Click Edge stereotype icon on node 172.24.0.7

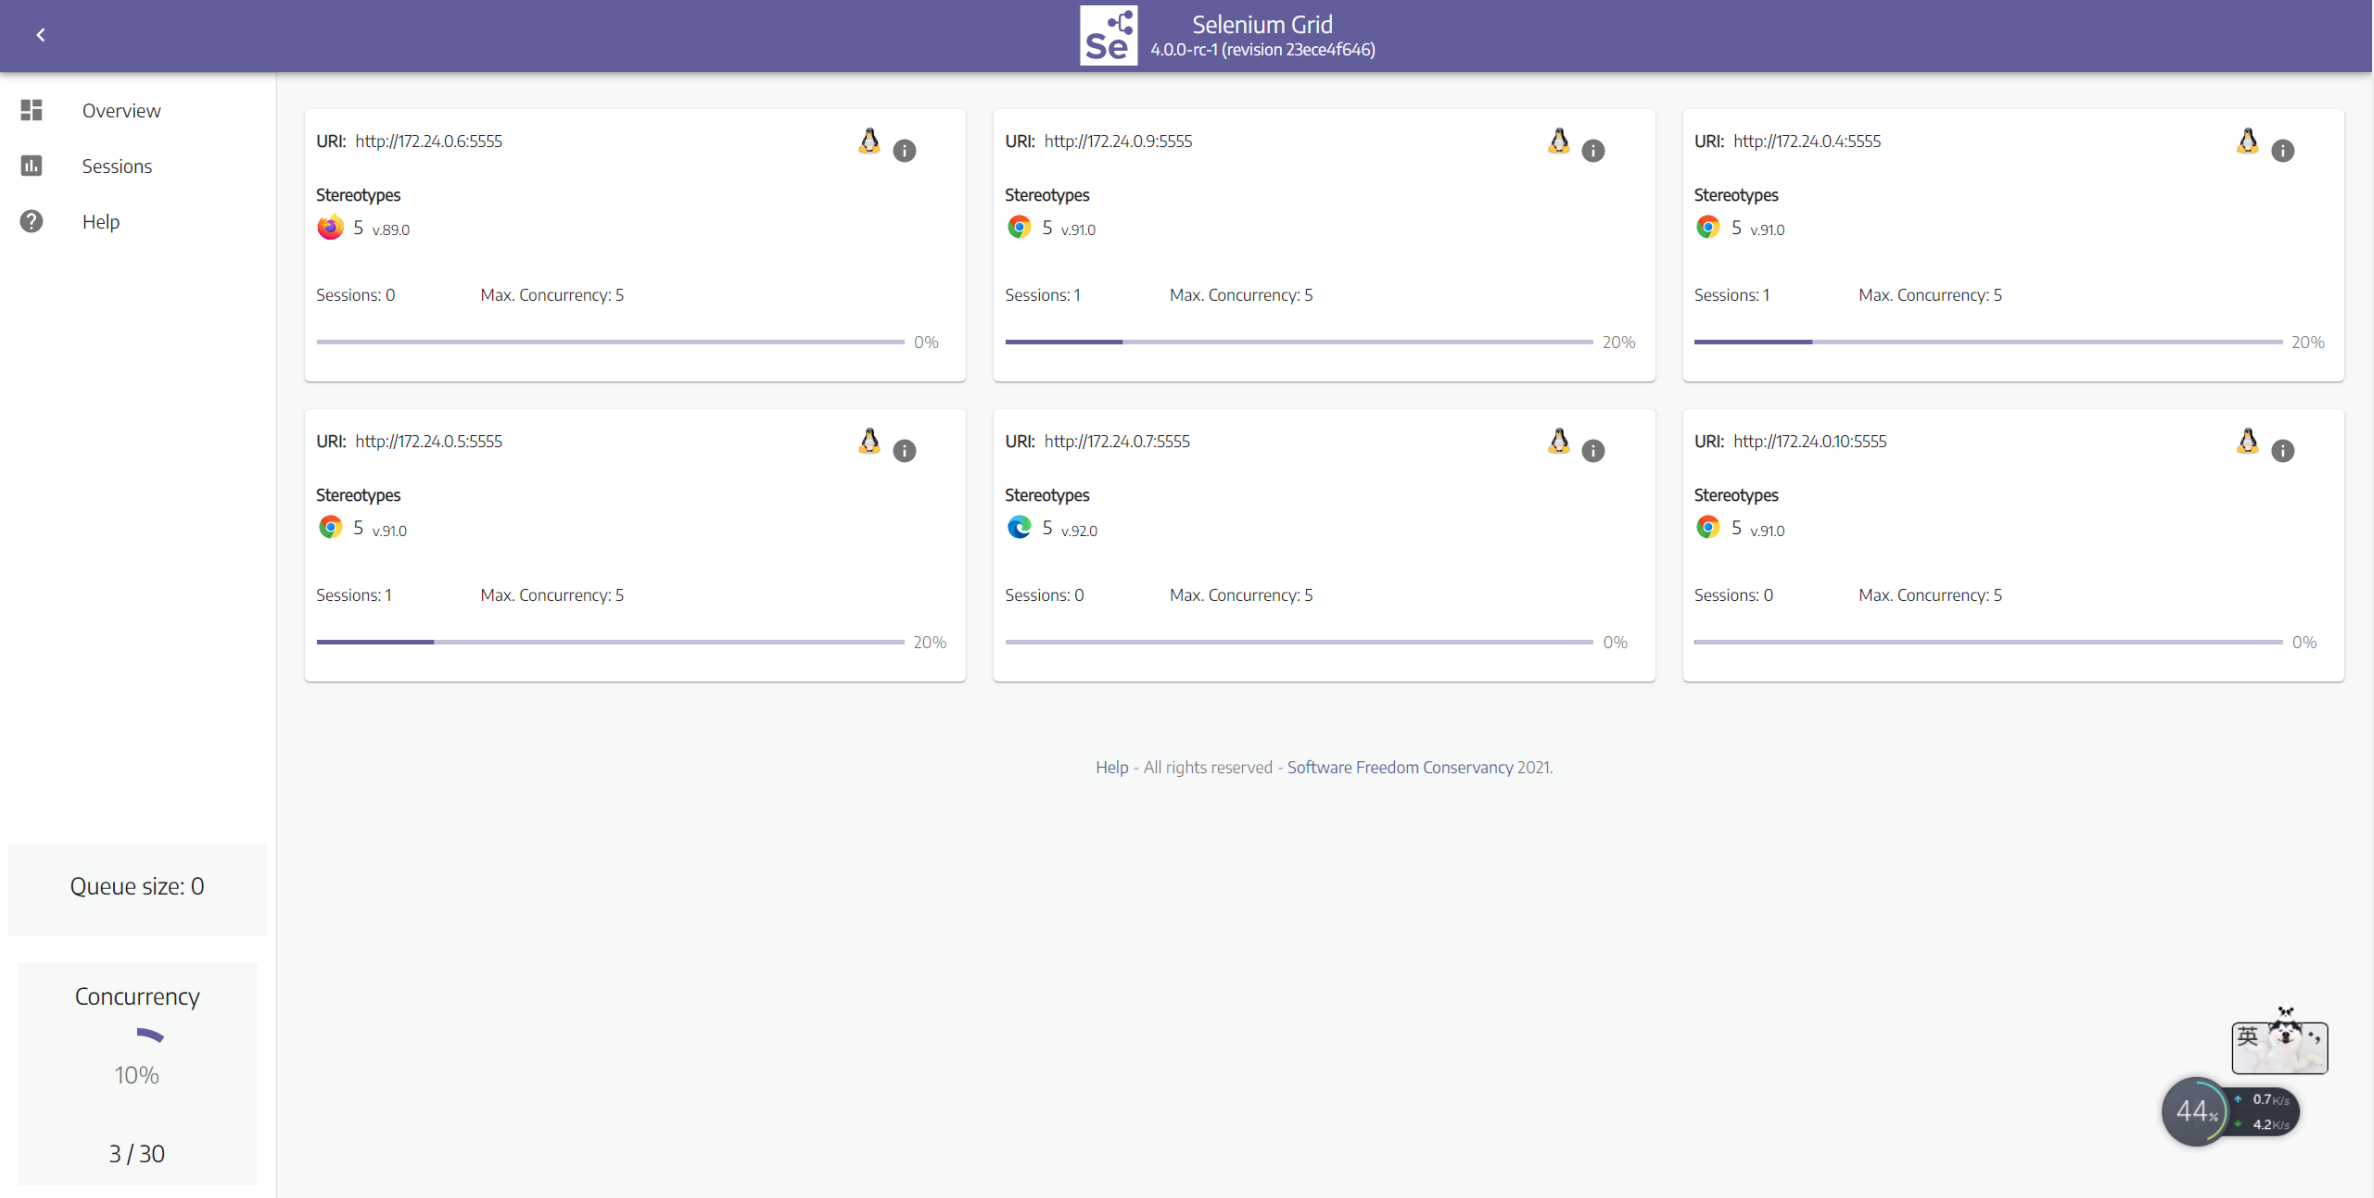[x=1019, y=528]
